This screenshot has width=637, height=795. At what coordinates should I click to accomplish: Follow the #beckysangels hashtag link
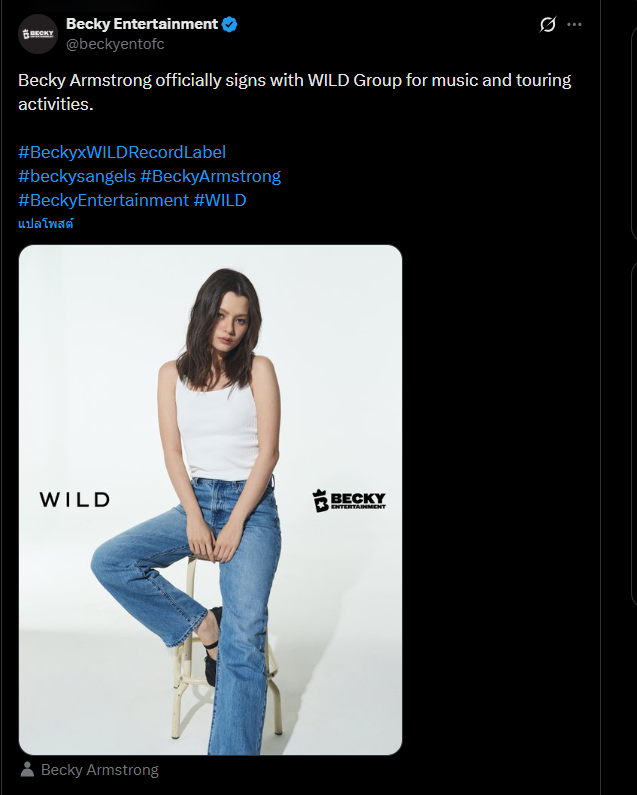tap(77, 176)
